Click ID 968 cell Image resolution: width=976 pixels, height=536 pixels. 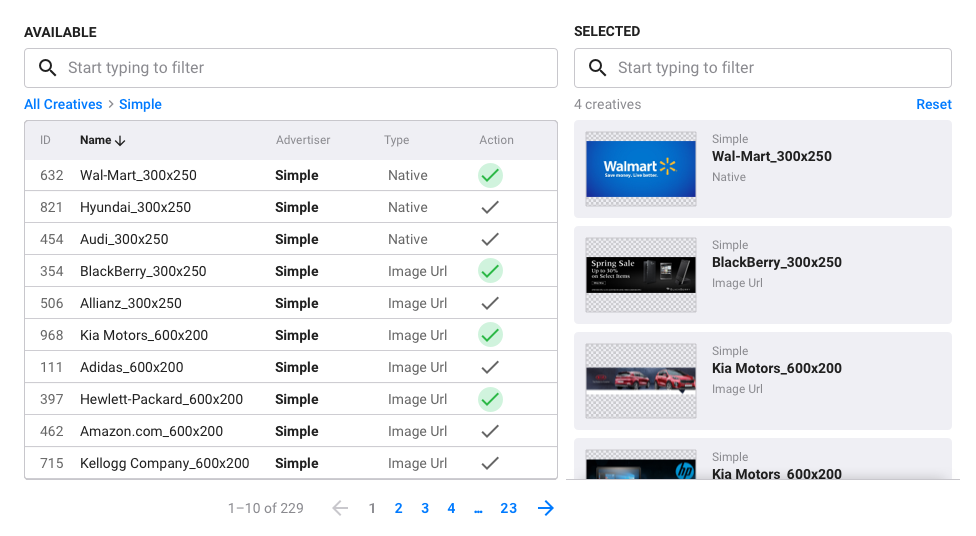pos(52,336)
